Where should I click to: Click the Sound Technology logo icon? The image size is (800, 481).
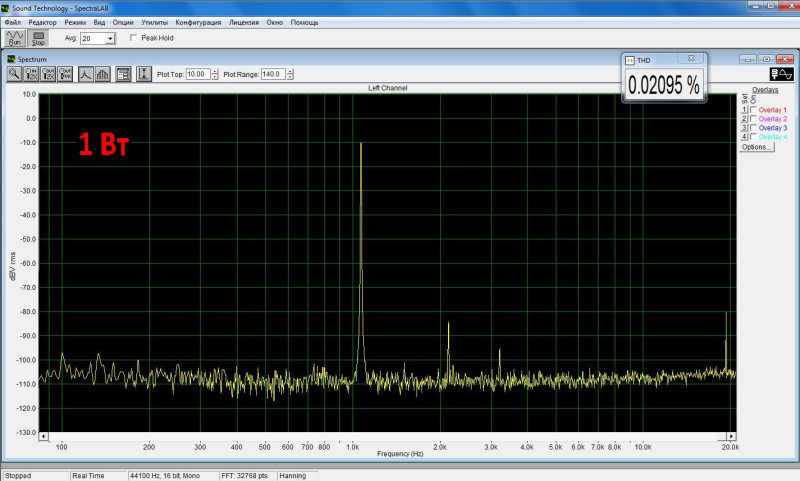pyautogui.click(x=782, y=74)
